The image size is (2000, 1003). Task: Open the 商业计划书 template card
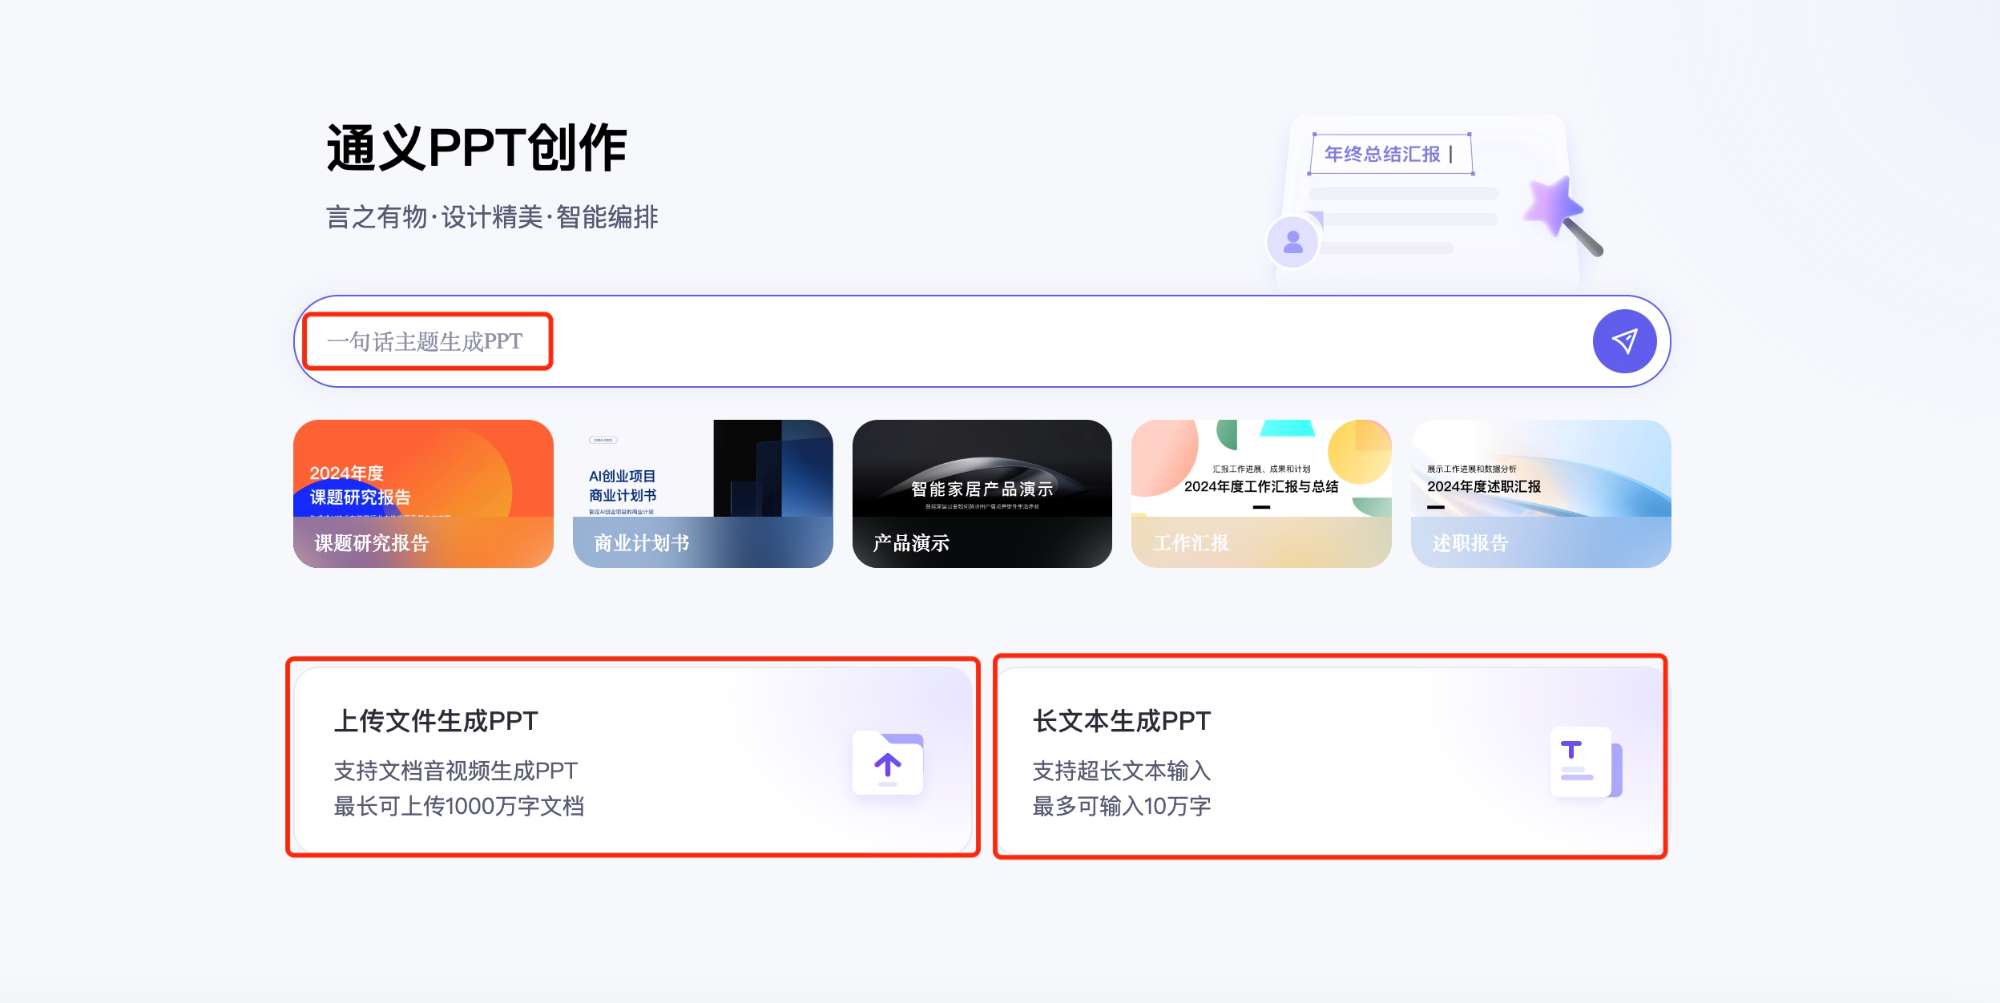[703, 494]
